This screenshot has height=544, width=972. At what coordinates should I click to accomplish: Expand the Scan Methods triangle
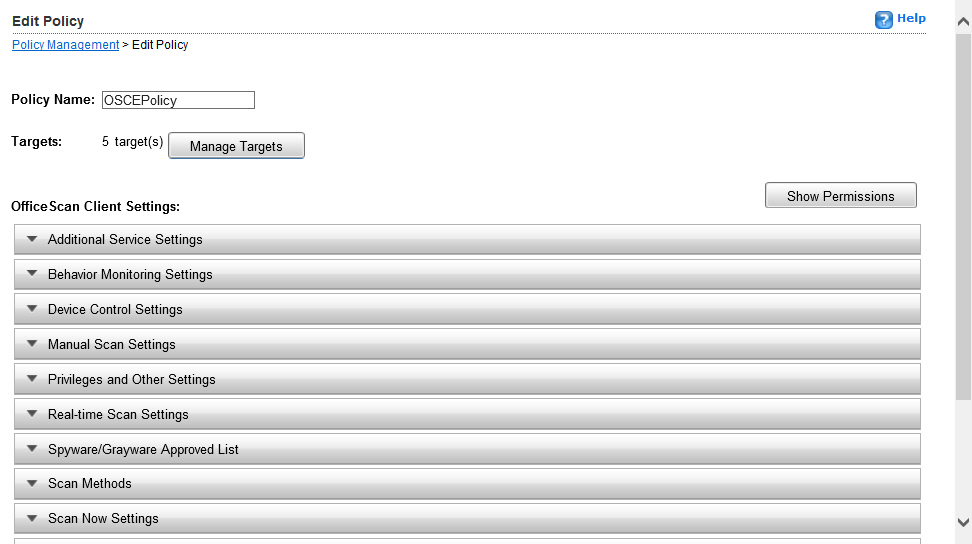[x=32, y=483]
